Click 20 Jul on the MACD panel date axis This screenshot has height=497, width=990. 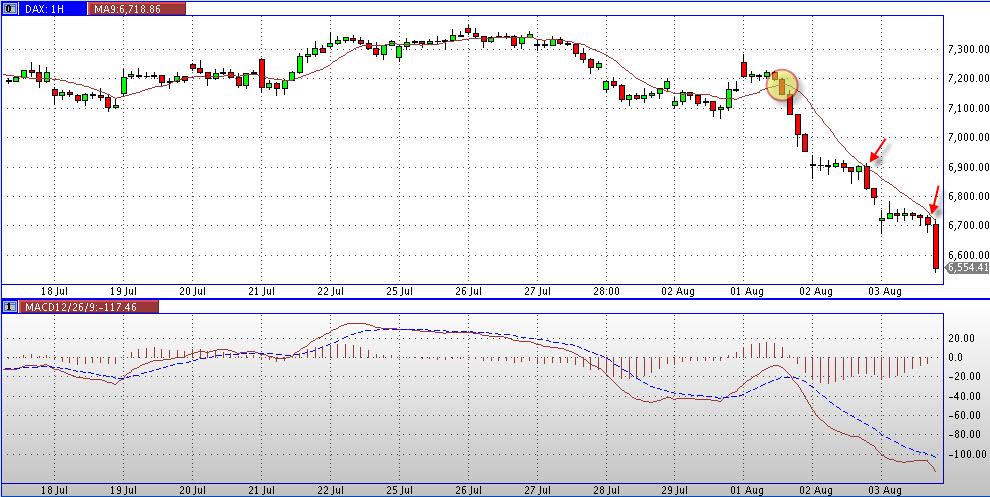click(x=193, y=490)
